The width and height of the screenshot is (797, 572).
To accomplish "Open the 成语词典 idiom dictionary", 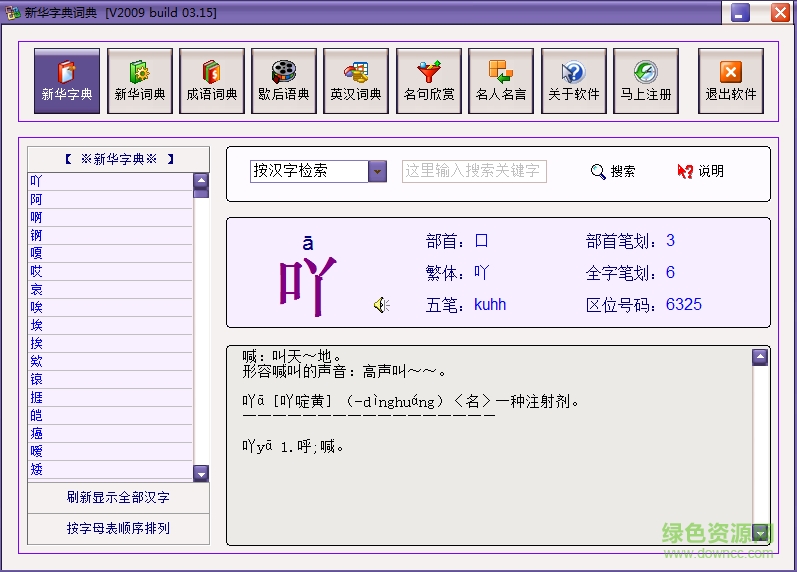I will coord(212,81).
